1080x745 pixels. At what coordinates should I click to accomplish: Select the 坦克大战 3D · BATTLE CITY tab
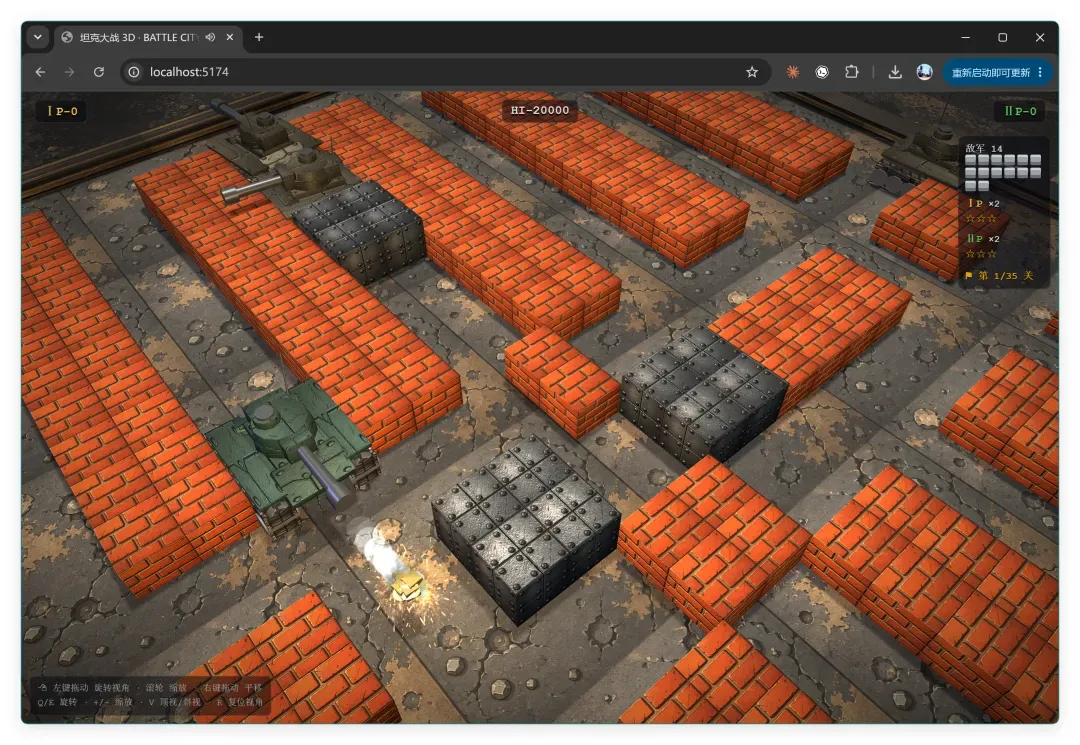coord(147,37)
